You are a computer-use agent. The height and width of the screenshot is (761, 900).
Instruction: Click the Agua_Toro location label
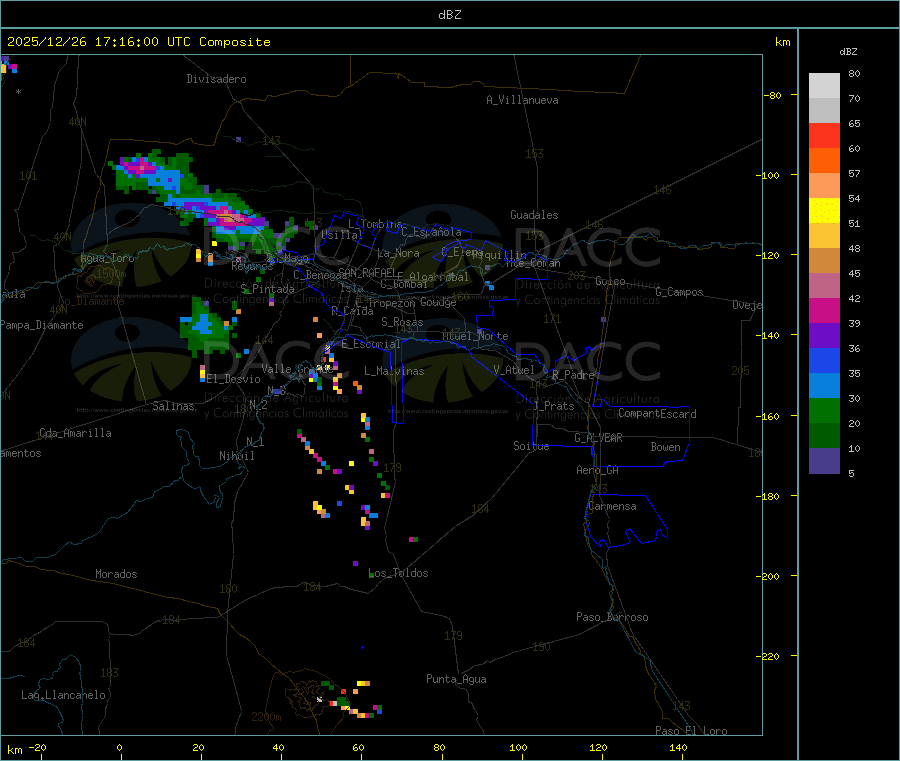107,258
